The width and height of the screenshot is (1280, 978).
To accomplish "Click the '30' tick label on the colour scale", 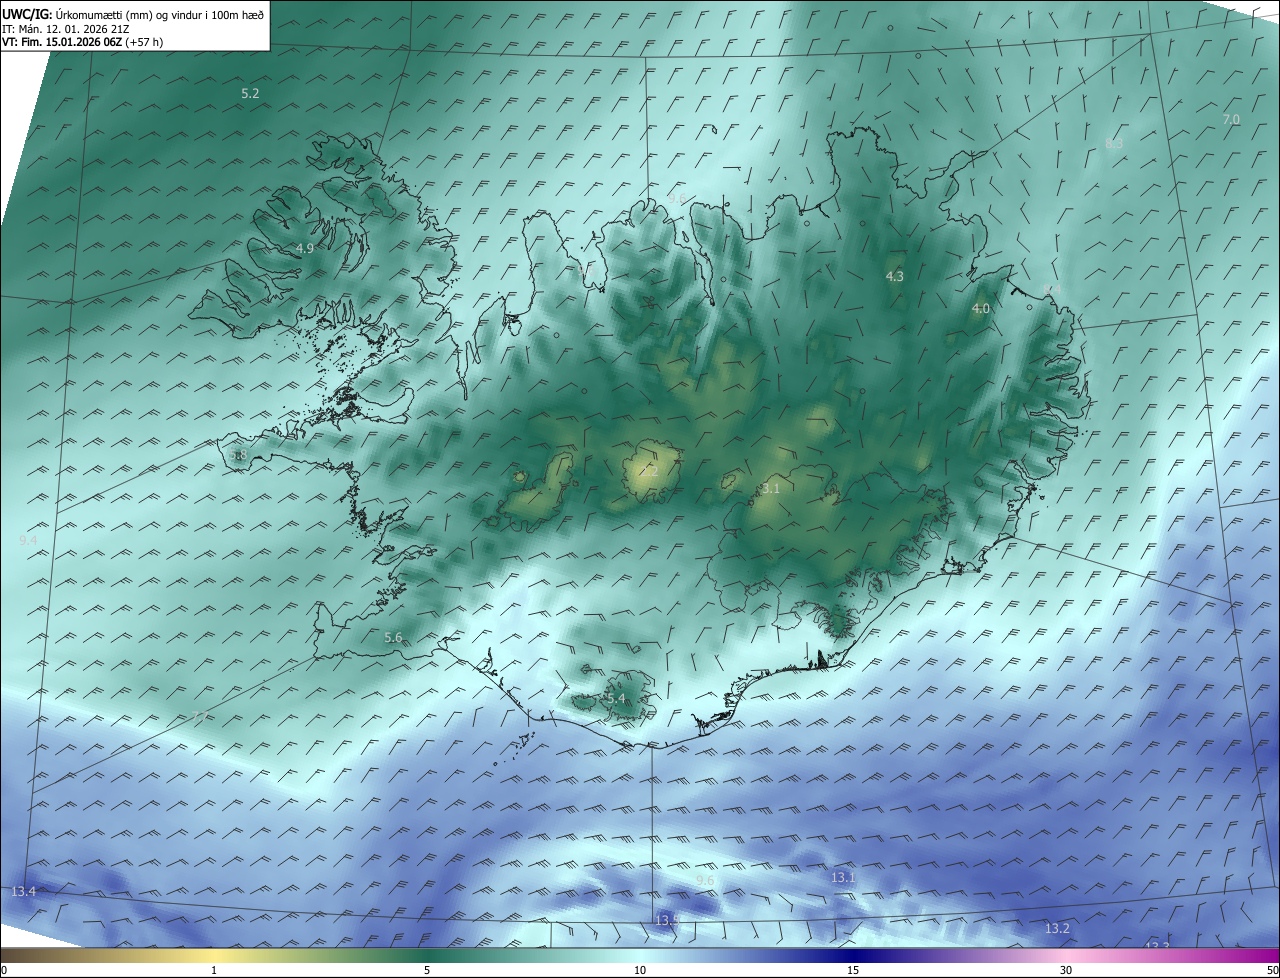I will (x=1066, y=970).
